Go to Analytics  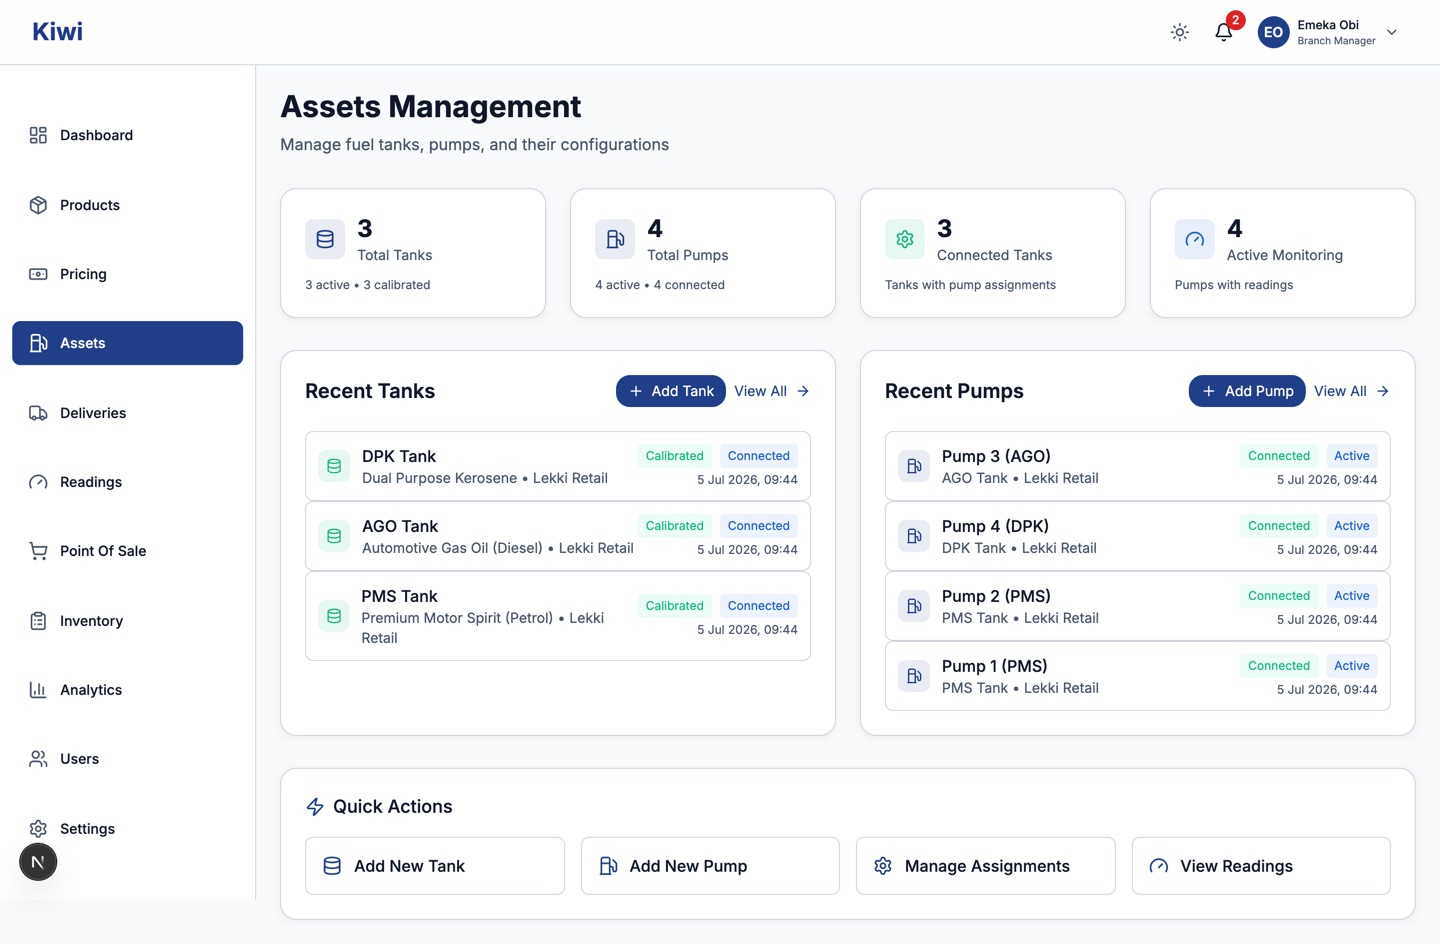point(127,690)
